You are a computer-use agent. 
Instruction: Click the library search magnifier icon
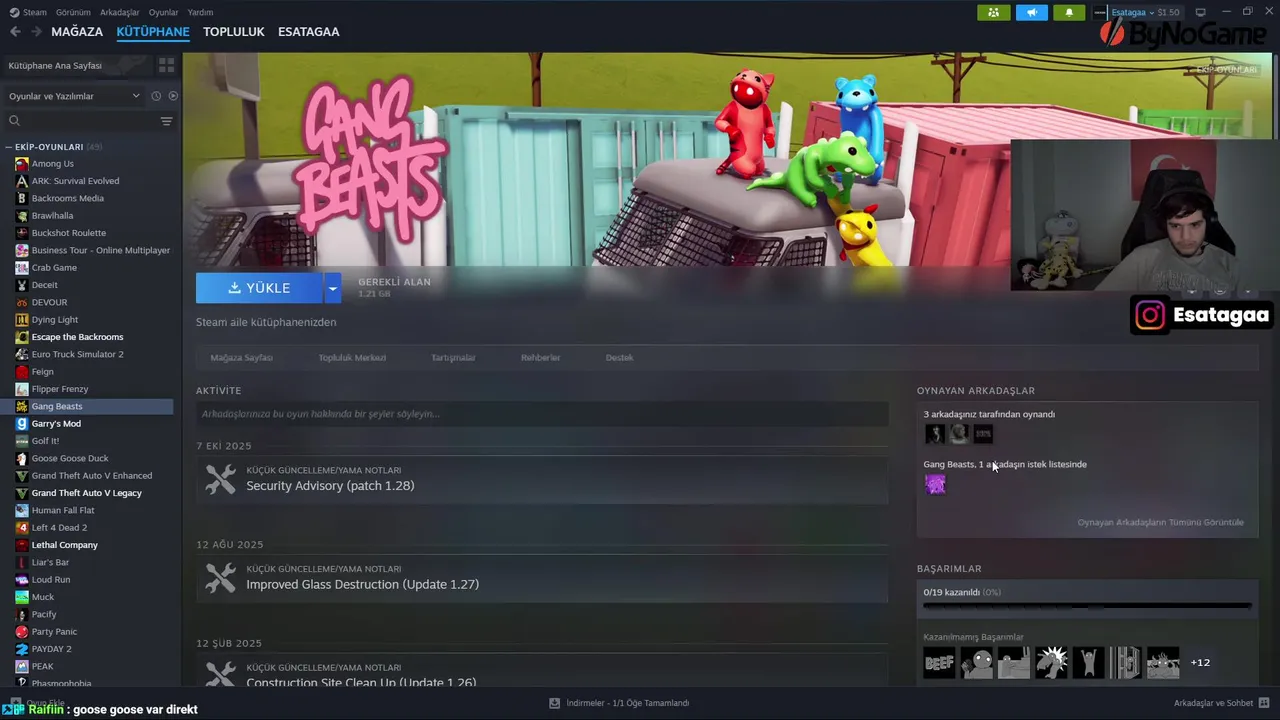coord(14,121)
